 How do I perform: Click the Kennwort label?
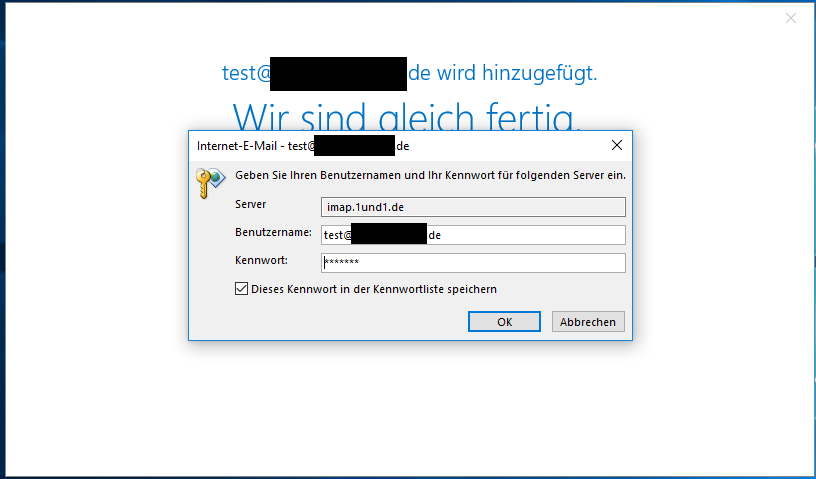tap(261, 260)
